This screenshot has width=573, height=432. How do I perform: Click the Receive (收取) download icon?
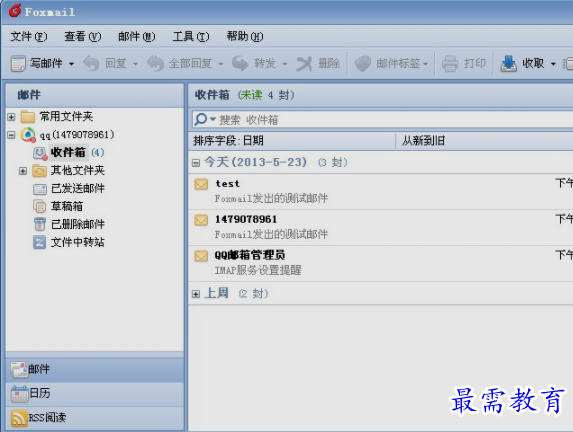[x=508, y=64]
